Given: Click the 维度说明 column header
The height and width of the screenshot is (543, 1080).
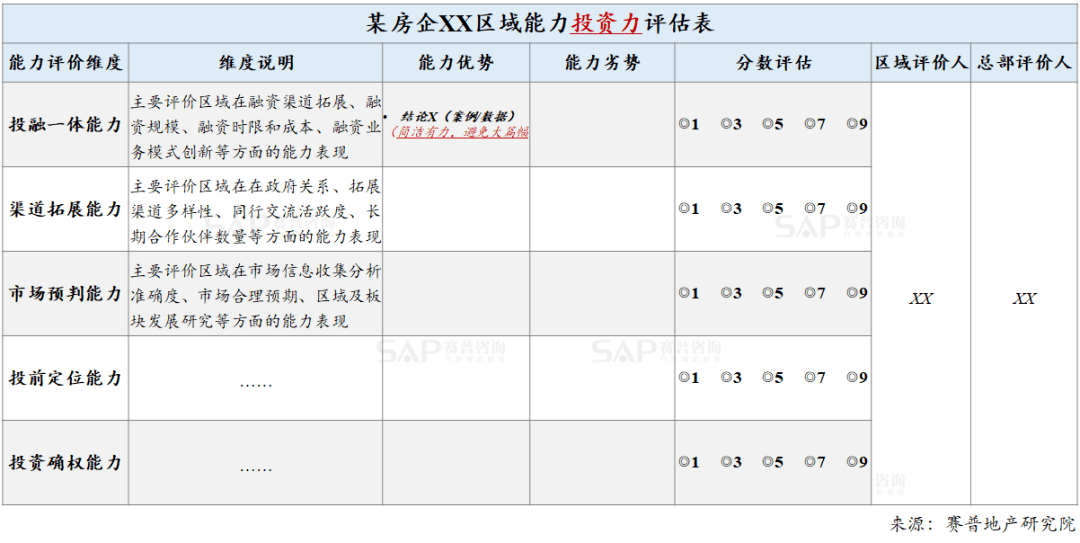Looking at the screenshot, I should (x=256, y=63).
